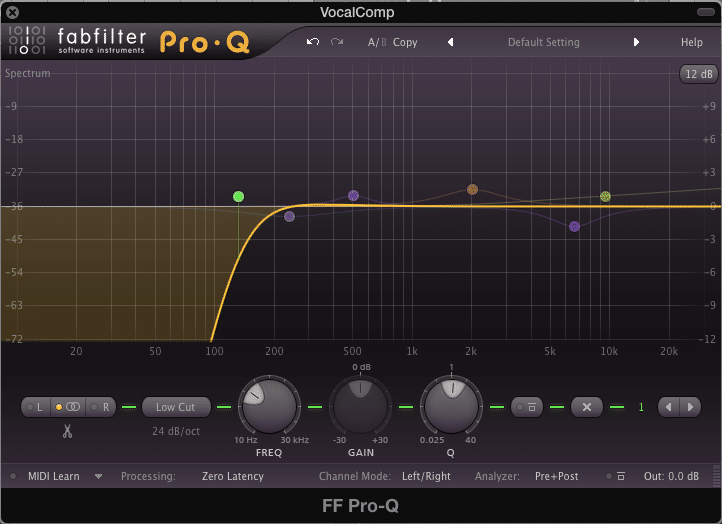Set band channel to Right (R)

[100, 407]
